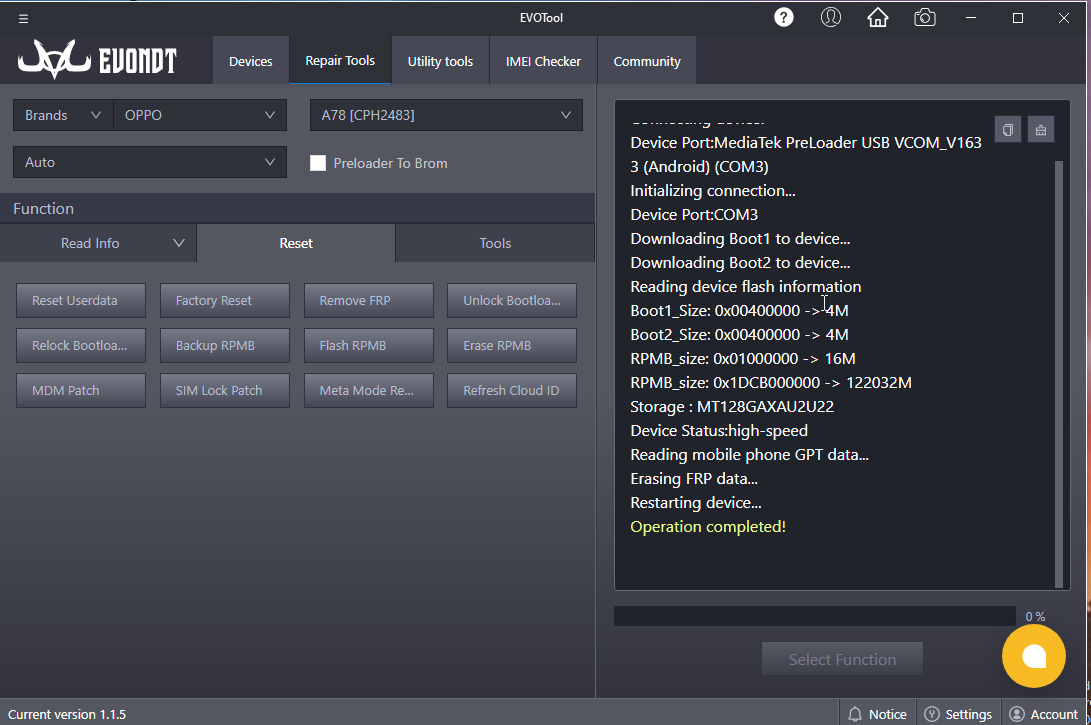Viewport: 1091px width, 725px height.
Task: Click the Operation completed! log line
Action: click(708, 527)
